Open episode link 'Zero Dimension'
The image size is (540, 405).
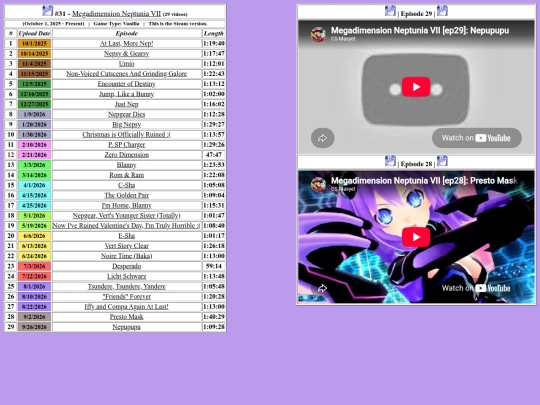pos(126,155)
